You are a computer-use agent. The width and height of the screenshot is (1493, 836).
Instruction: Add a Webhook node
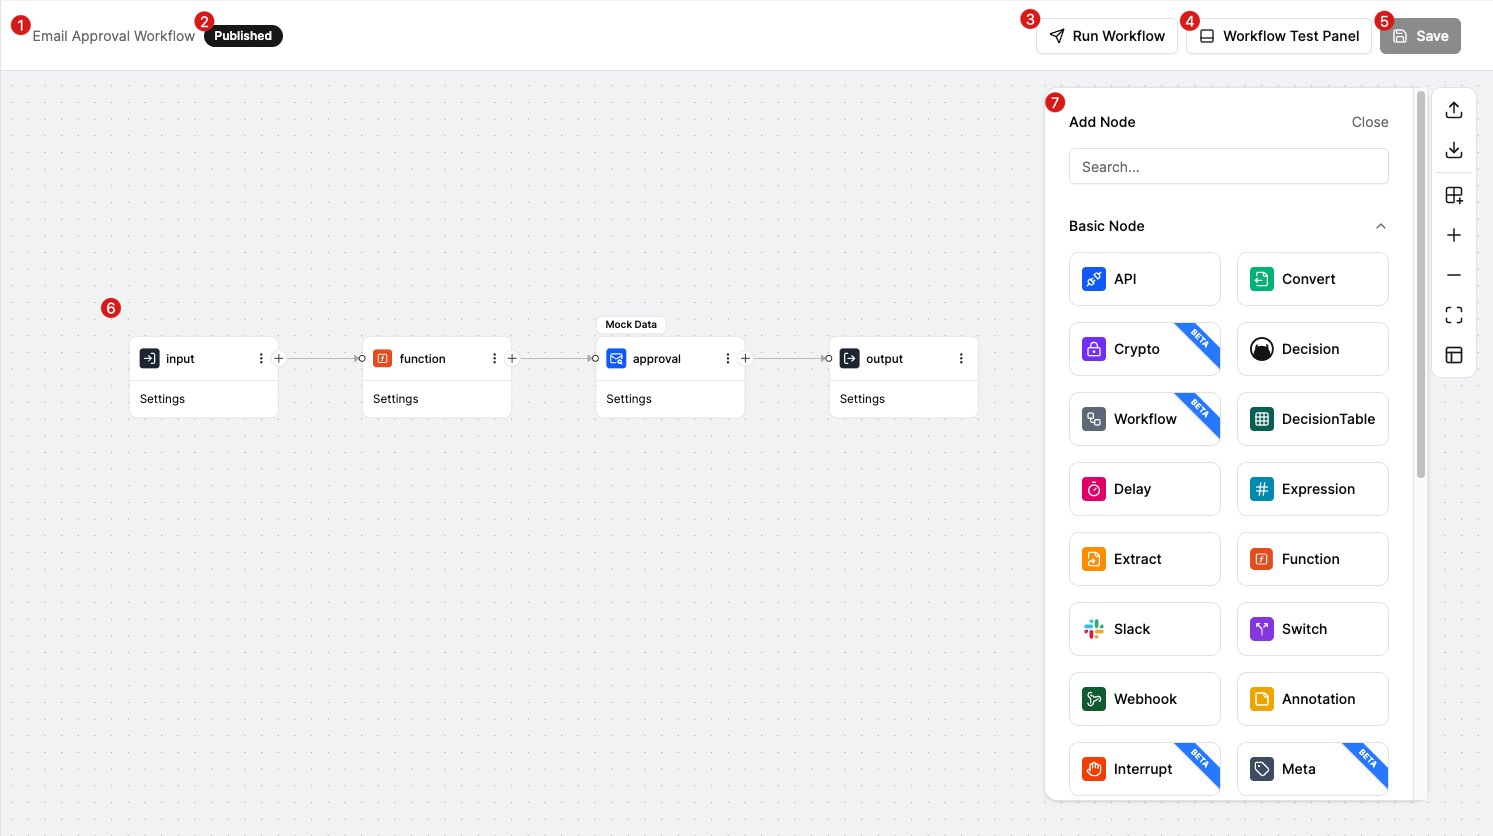(1145, 699)
